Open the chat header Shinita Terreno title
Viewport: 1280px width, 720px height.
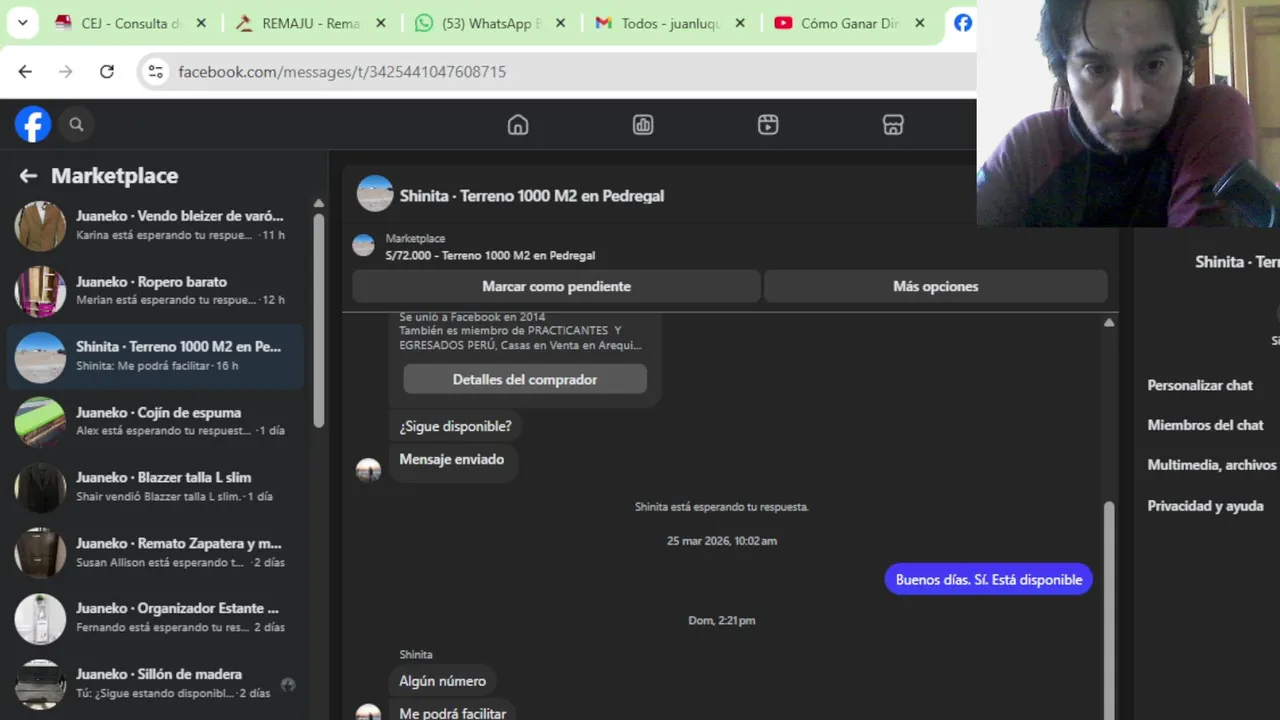pyautogui.click(x=532, y=196)
